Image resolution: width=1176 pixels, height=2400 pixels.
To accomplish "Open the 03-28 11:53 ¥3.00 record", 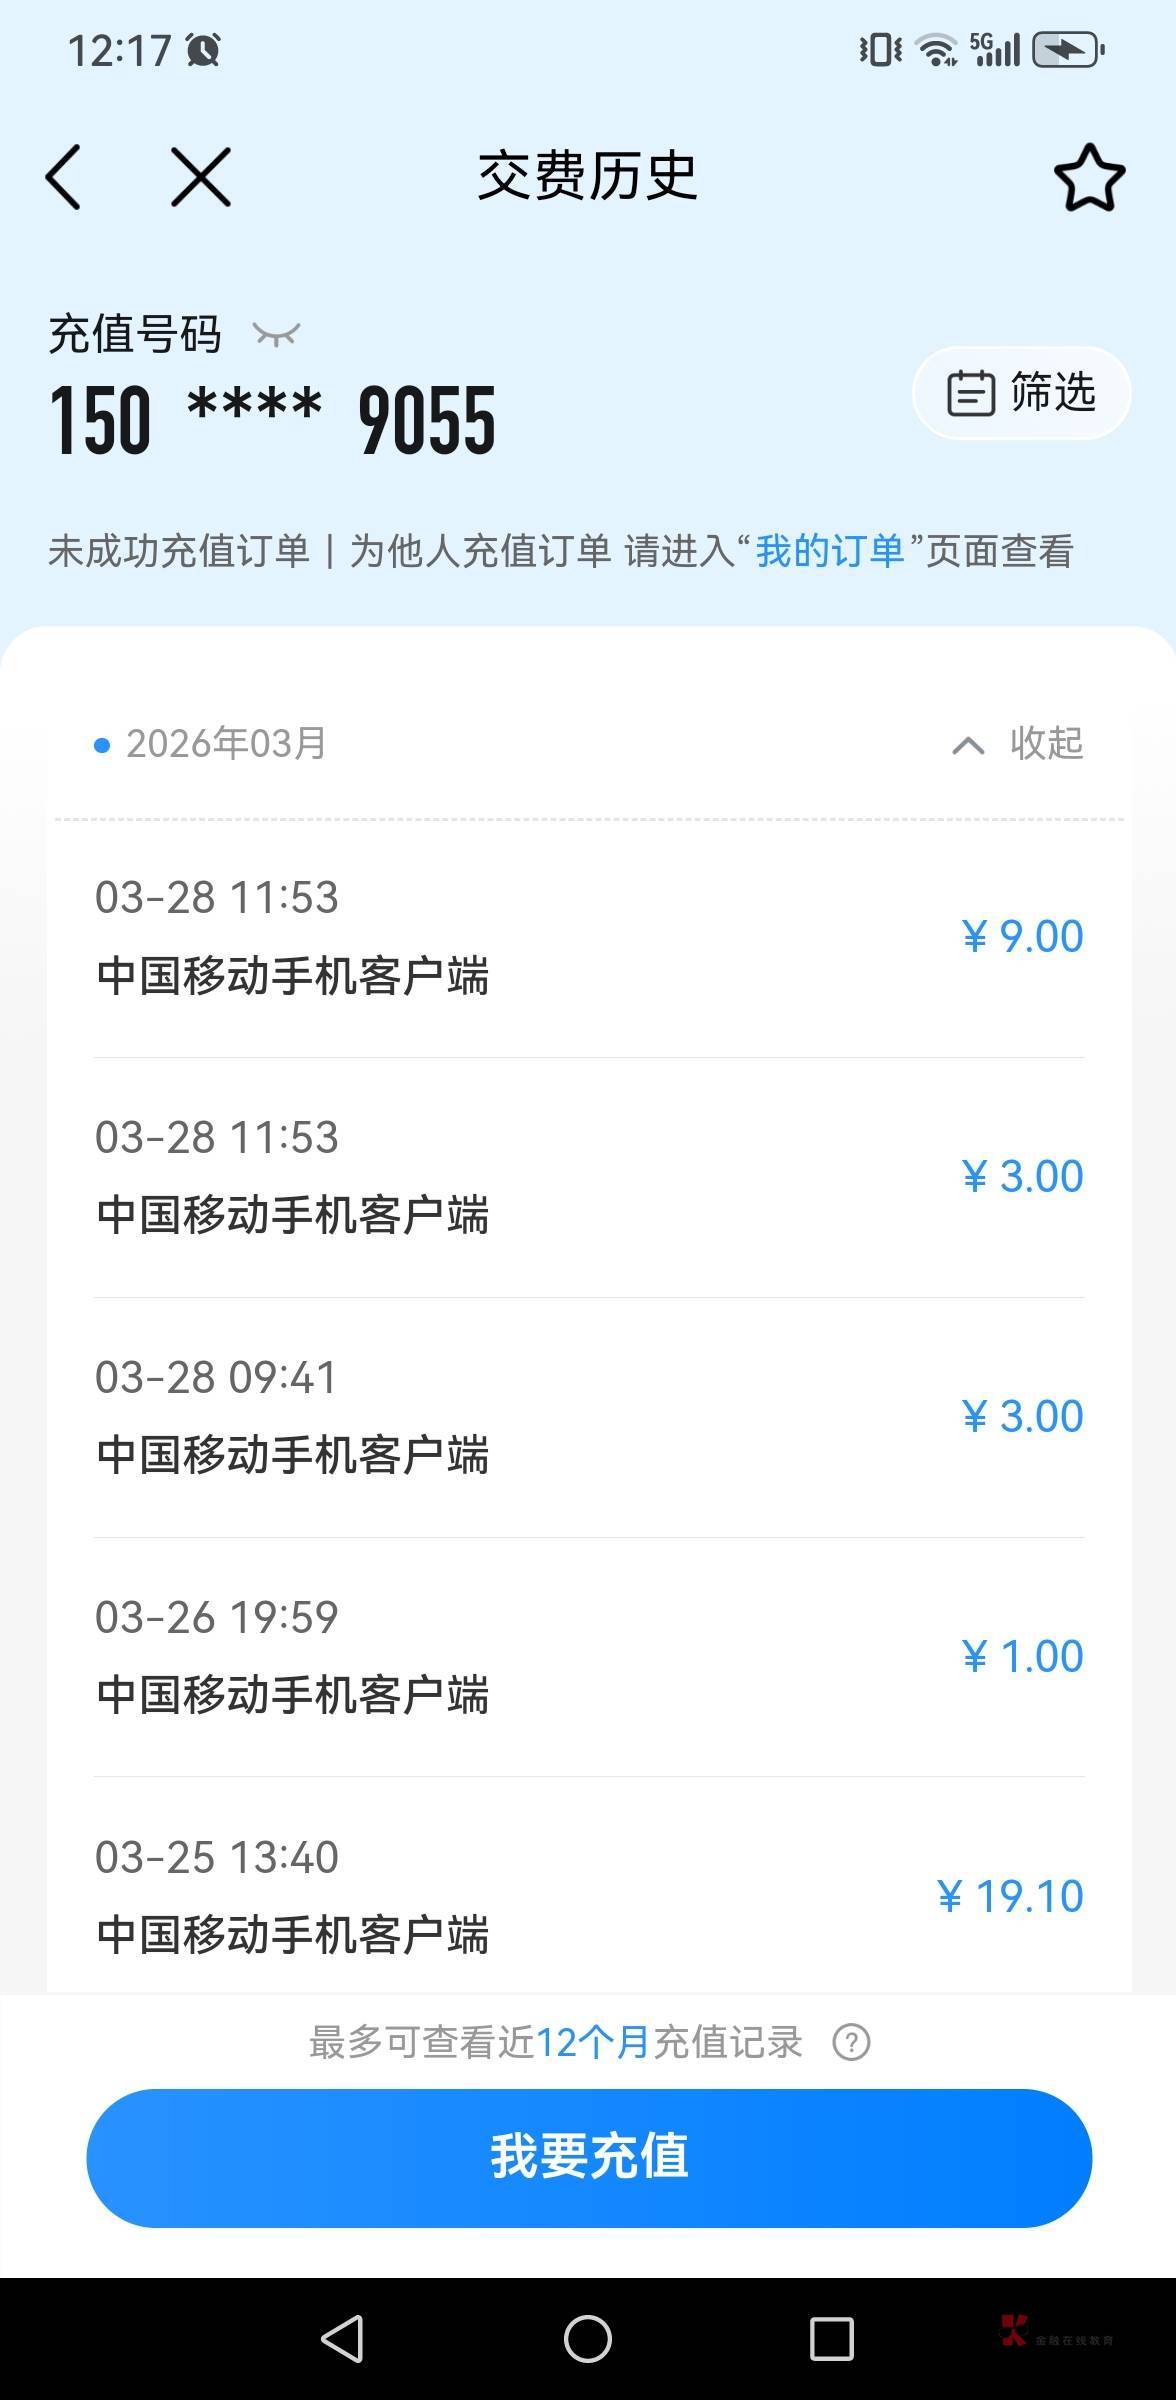I will [x=588, y=1177].
